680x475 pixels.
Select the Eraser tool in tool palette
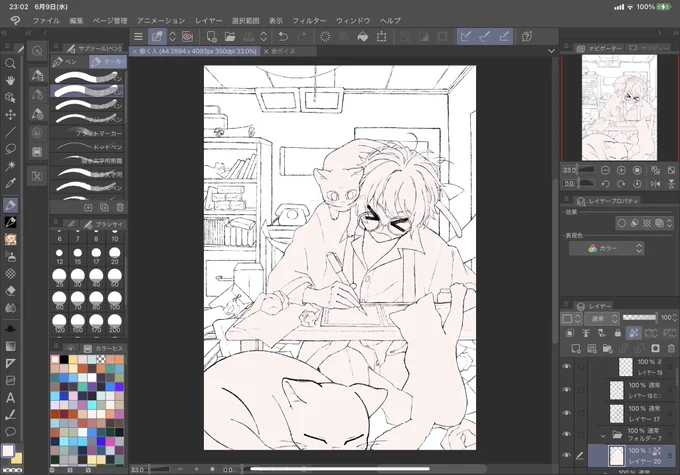click(x=10, y=291)
